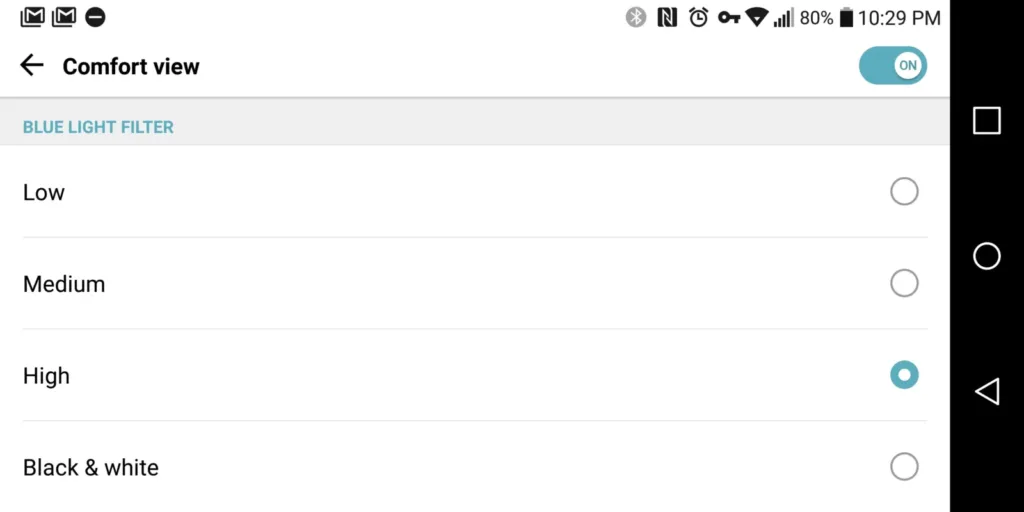Tap the VPN key status icon
The width and height of the screenshot is (1024, 512).
[729, 18]
